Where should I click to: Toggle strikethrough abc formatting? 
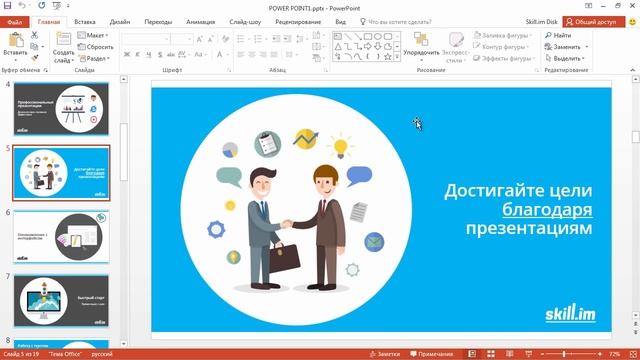171,54
